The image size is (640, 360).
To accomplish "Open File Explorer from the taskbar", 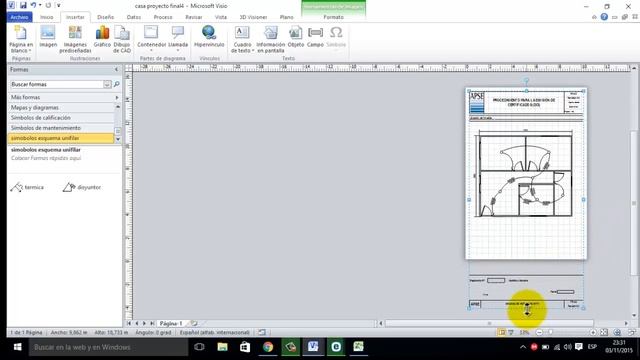I will [x=222, y=347].
